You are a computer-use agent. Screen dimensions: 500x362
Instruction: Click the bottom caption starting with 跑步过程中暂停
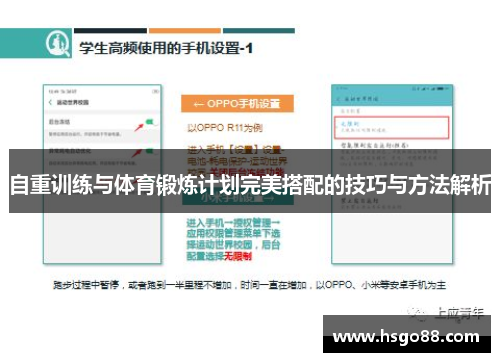point(249,285)
